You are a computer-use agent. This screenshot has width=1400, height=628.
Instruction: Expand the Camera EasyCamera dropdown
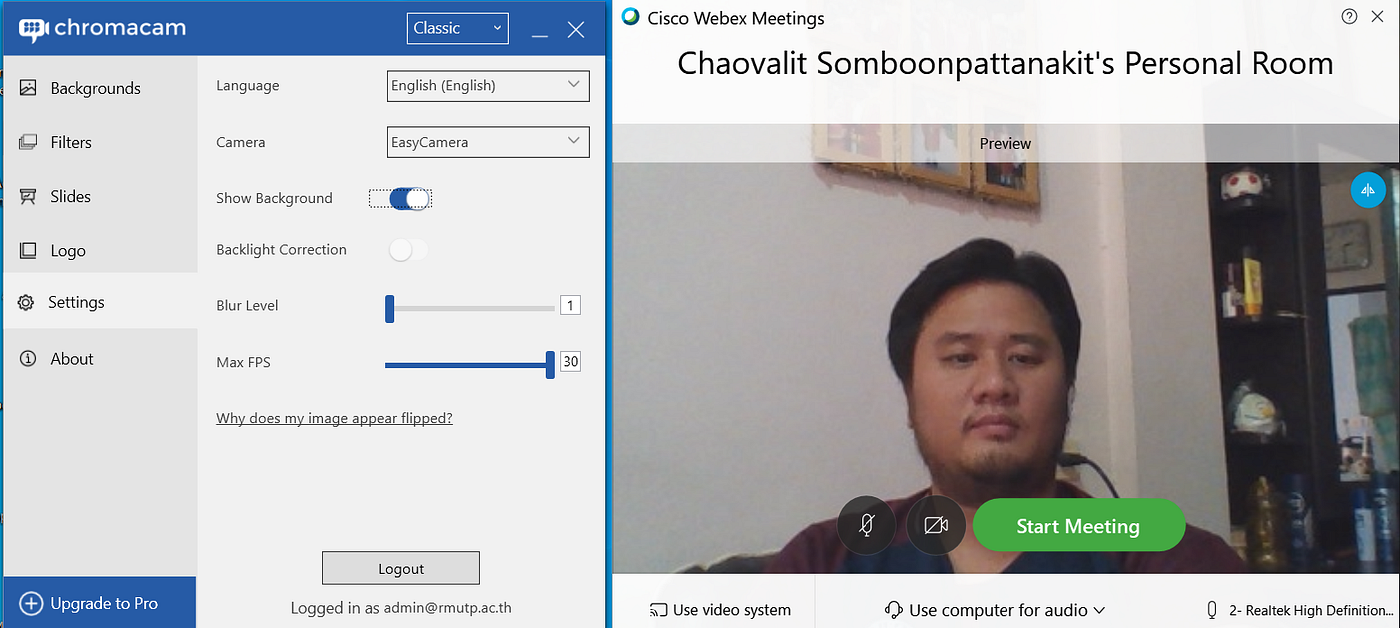pyautogui.click(x=488, y=142)
